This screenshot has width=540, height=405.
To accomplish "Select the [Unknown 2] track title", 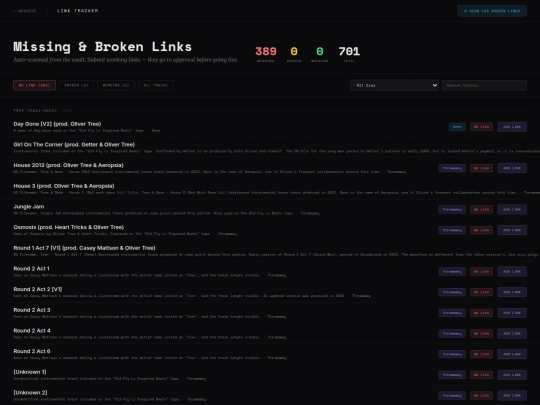I will pyautogui.click(x=30, y=393).
